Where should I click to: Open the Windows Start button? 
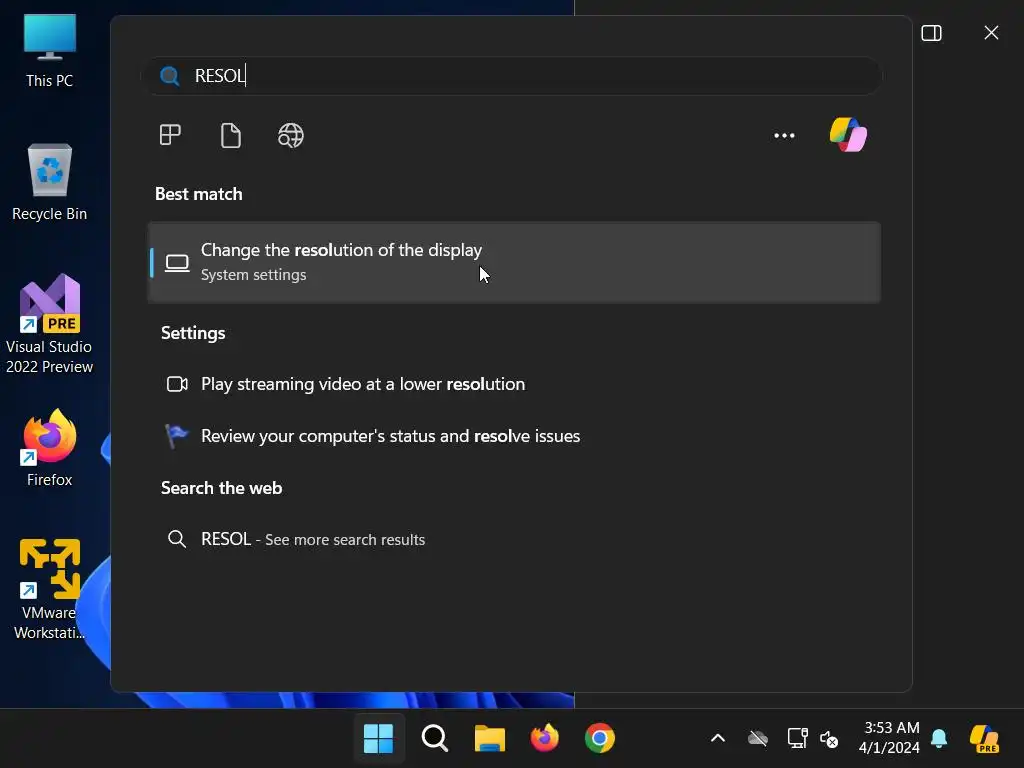click(x=378, y=739)
